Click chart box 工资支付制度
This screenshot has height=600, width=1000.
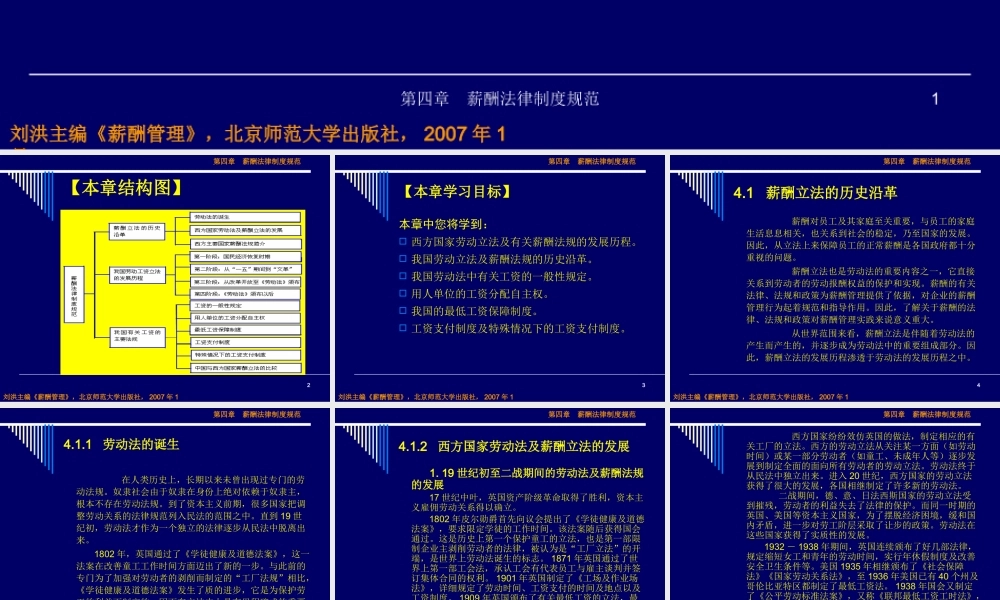tap(246, 342)
